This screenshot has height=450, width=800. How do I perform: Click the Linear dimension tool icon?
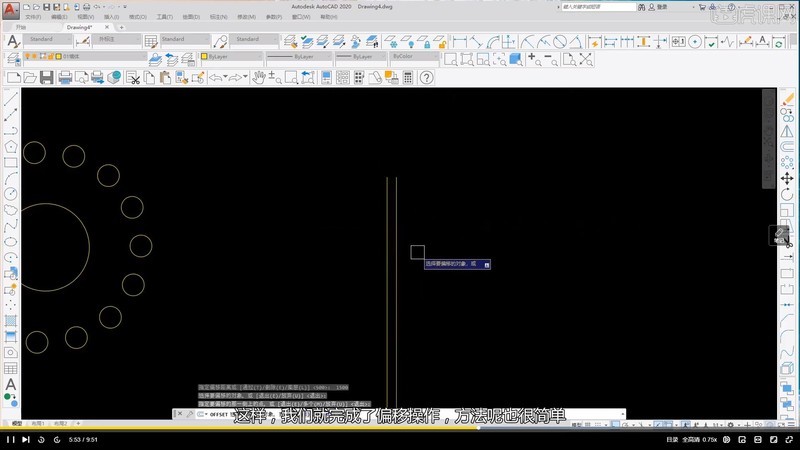pos(460,41)
